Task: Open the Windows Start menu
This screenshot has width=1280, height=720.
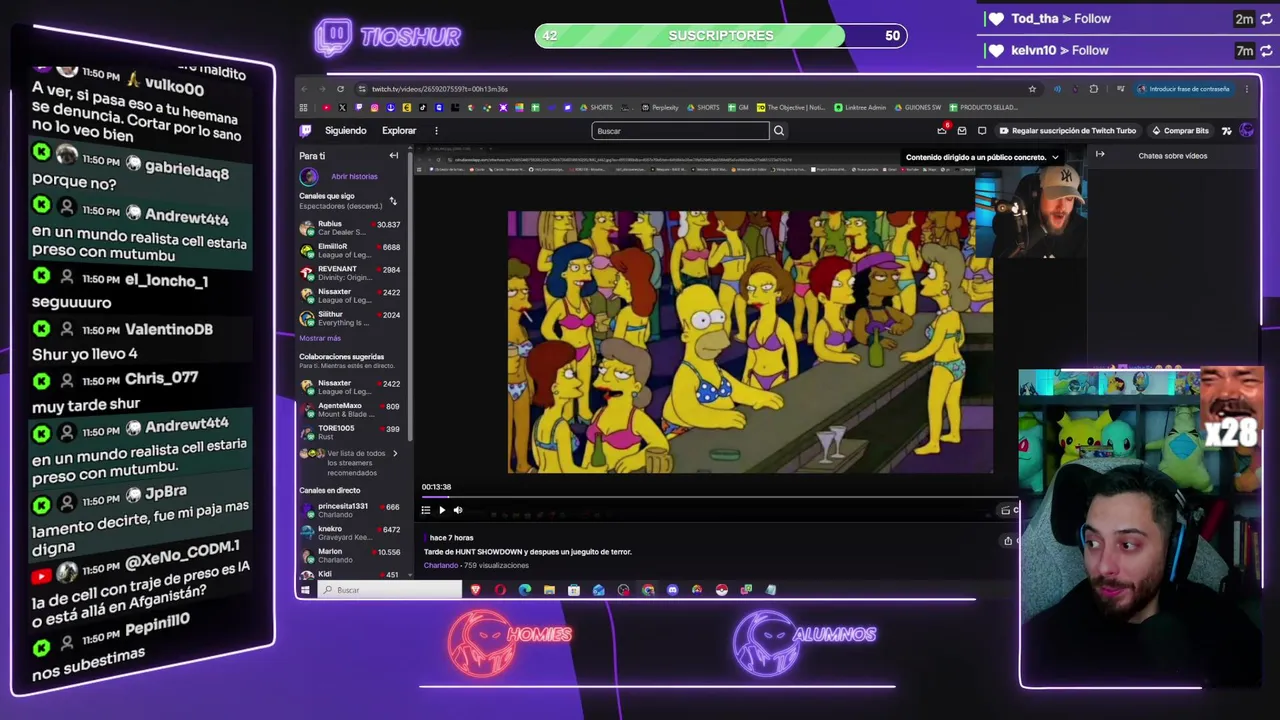Action: (306, 590)
